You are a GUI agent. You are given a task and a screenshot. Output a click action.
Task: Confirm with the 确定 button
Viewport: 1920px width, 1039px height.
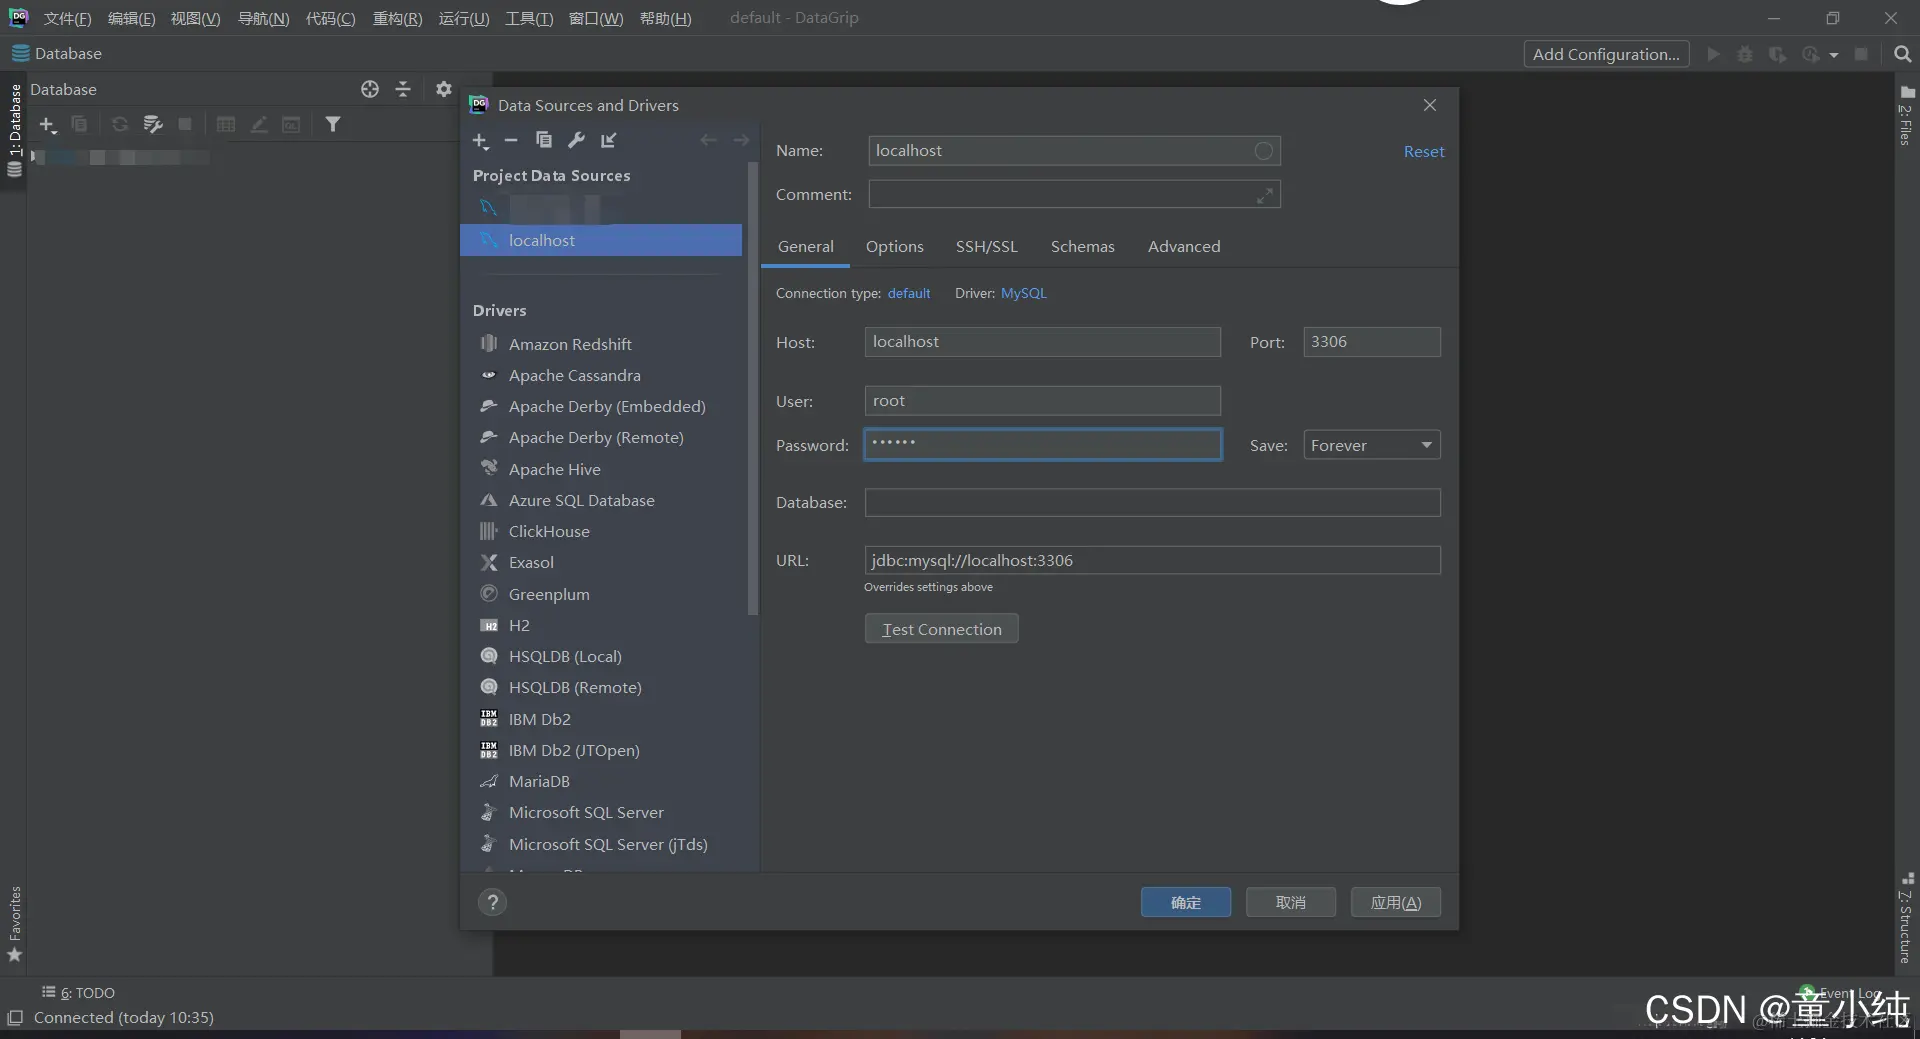pos(1186,903)
